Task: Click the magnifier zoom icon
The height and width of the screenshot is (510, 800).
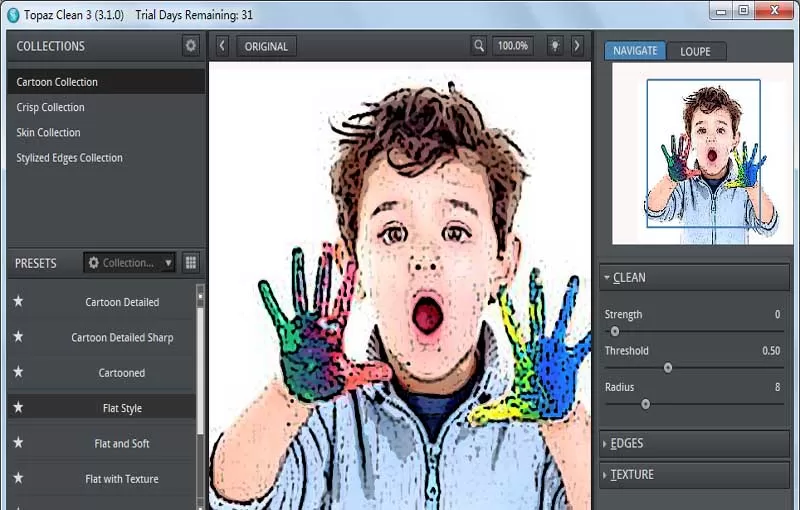Action: coord(479,46)
